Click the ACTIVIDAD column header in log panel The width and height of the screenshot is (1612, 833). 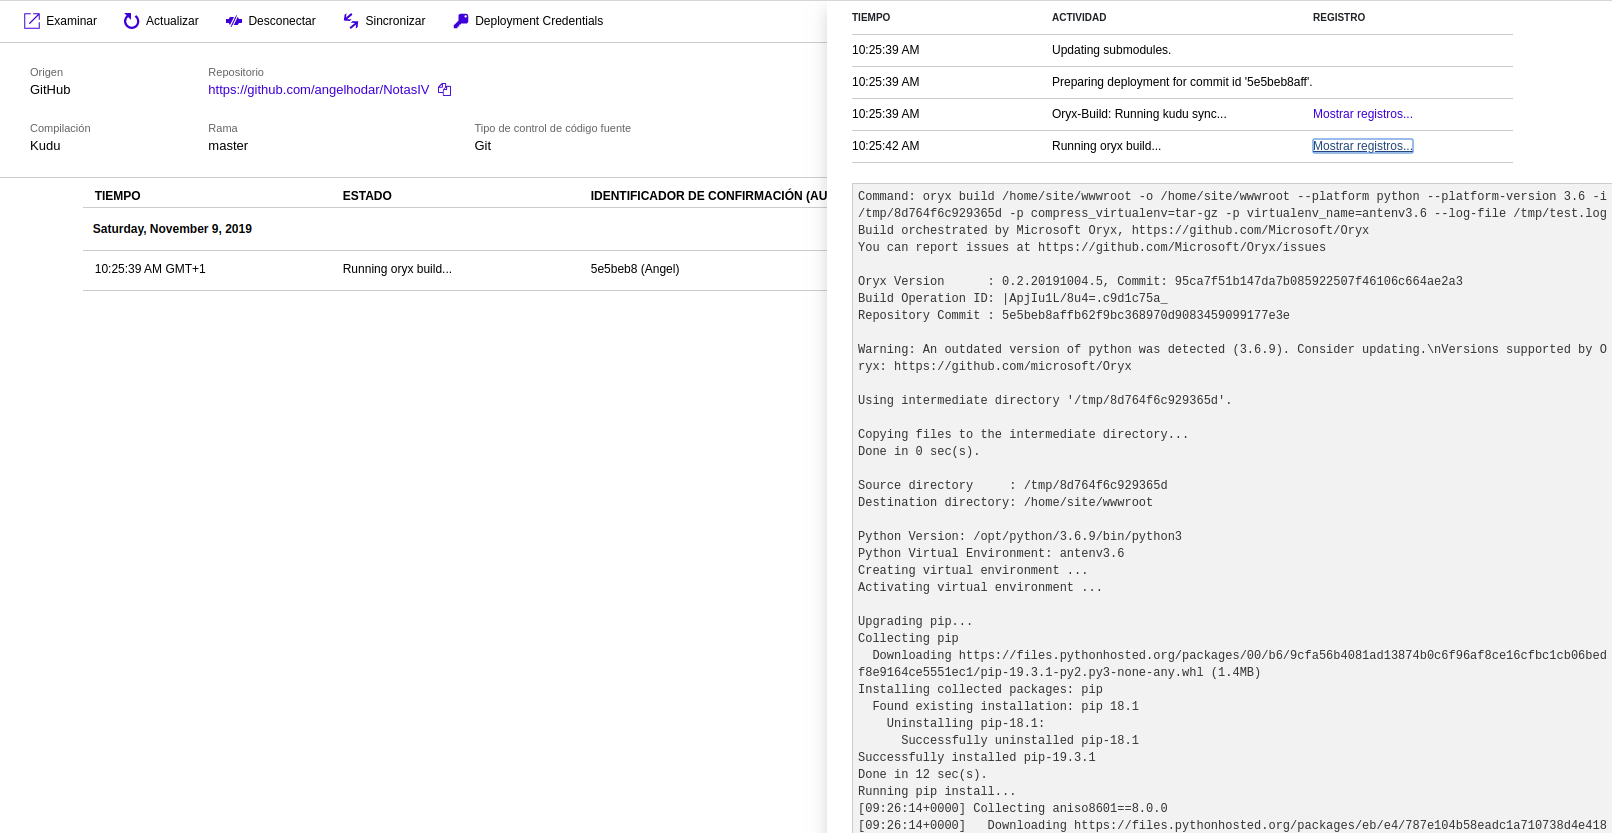tap(1079, 18)
